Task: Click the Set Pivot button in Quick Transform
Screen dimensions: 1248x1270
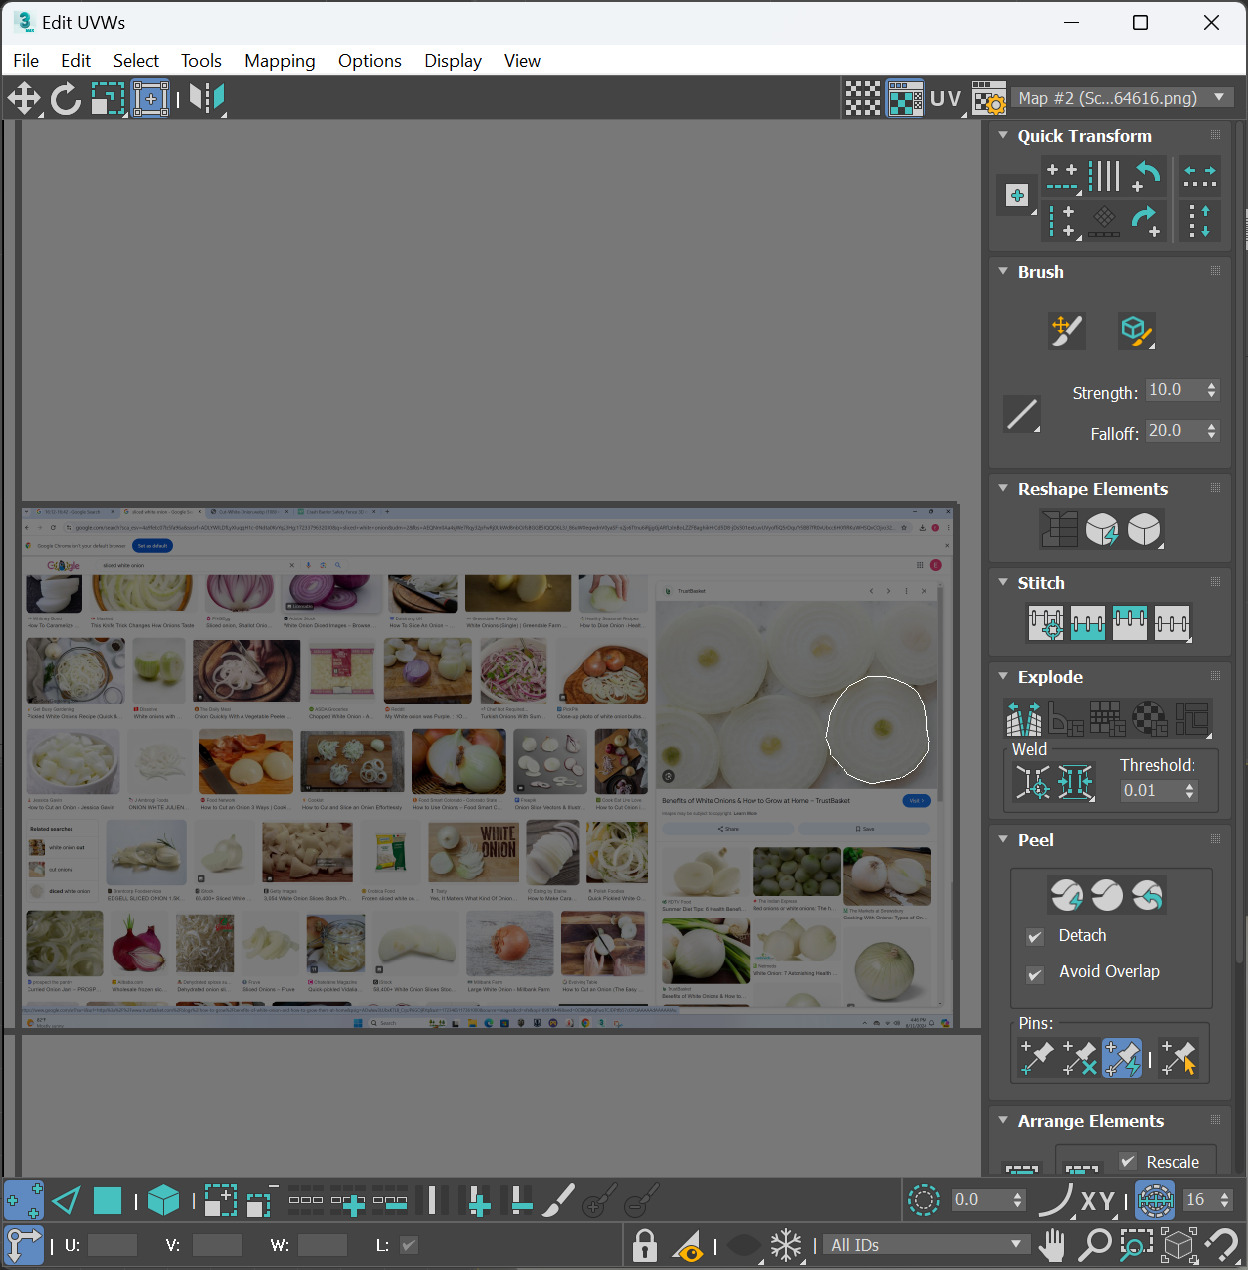Action: pyautogui.click(x=1017, y=195)
